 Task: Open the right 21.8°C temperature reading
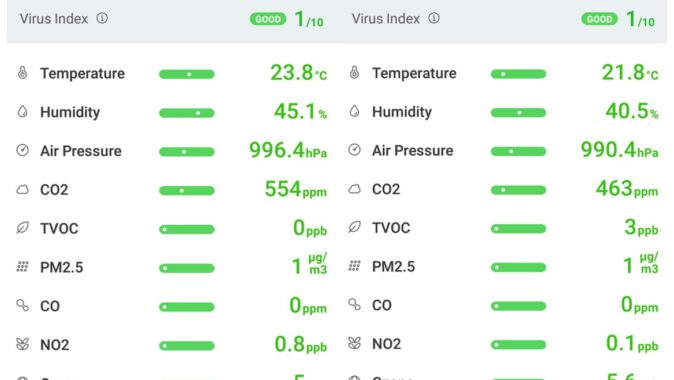630,73
